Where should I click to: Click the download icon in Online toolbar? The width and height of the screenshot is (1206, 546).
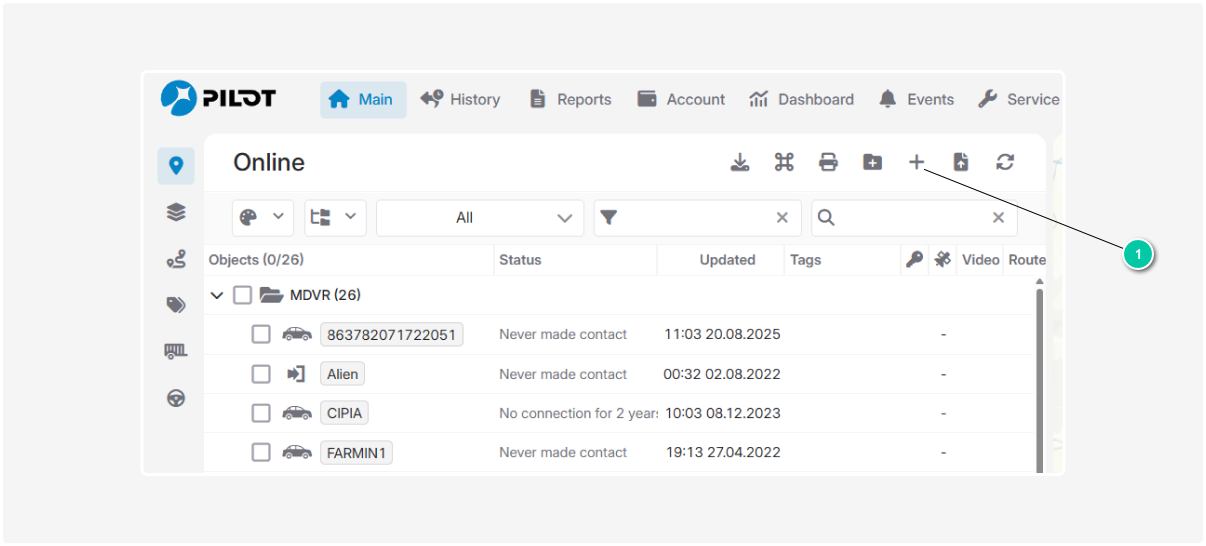click(740, 162)
